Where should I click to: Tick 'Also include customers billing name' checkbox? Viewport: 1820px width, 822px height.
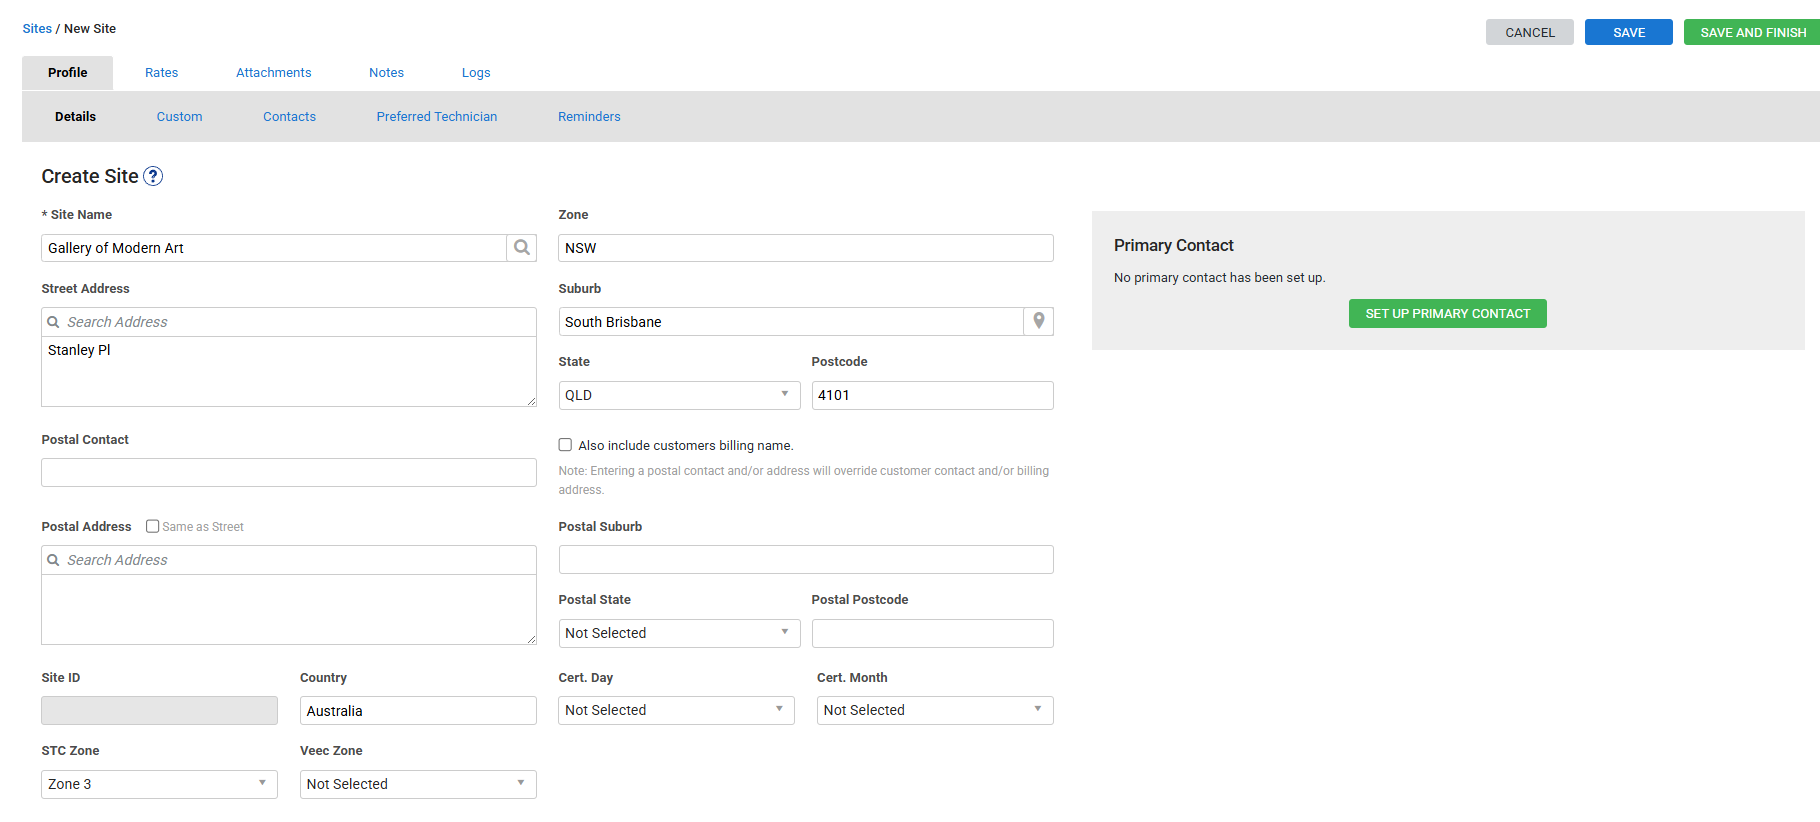[565, 445]
